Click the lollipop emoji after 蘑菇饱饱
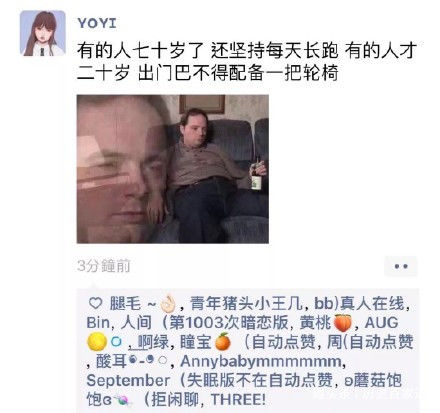This screenshot has width=440, height=413. click(x=122, y=400)
